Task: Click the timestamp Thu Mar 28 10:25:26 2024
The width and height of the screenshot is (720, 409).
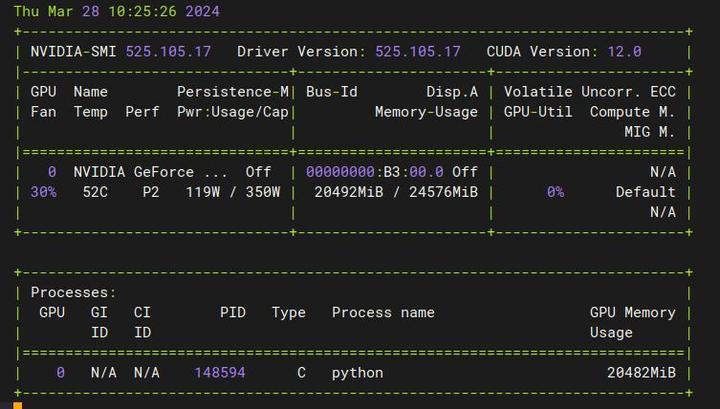Action: coord(116,12)
